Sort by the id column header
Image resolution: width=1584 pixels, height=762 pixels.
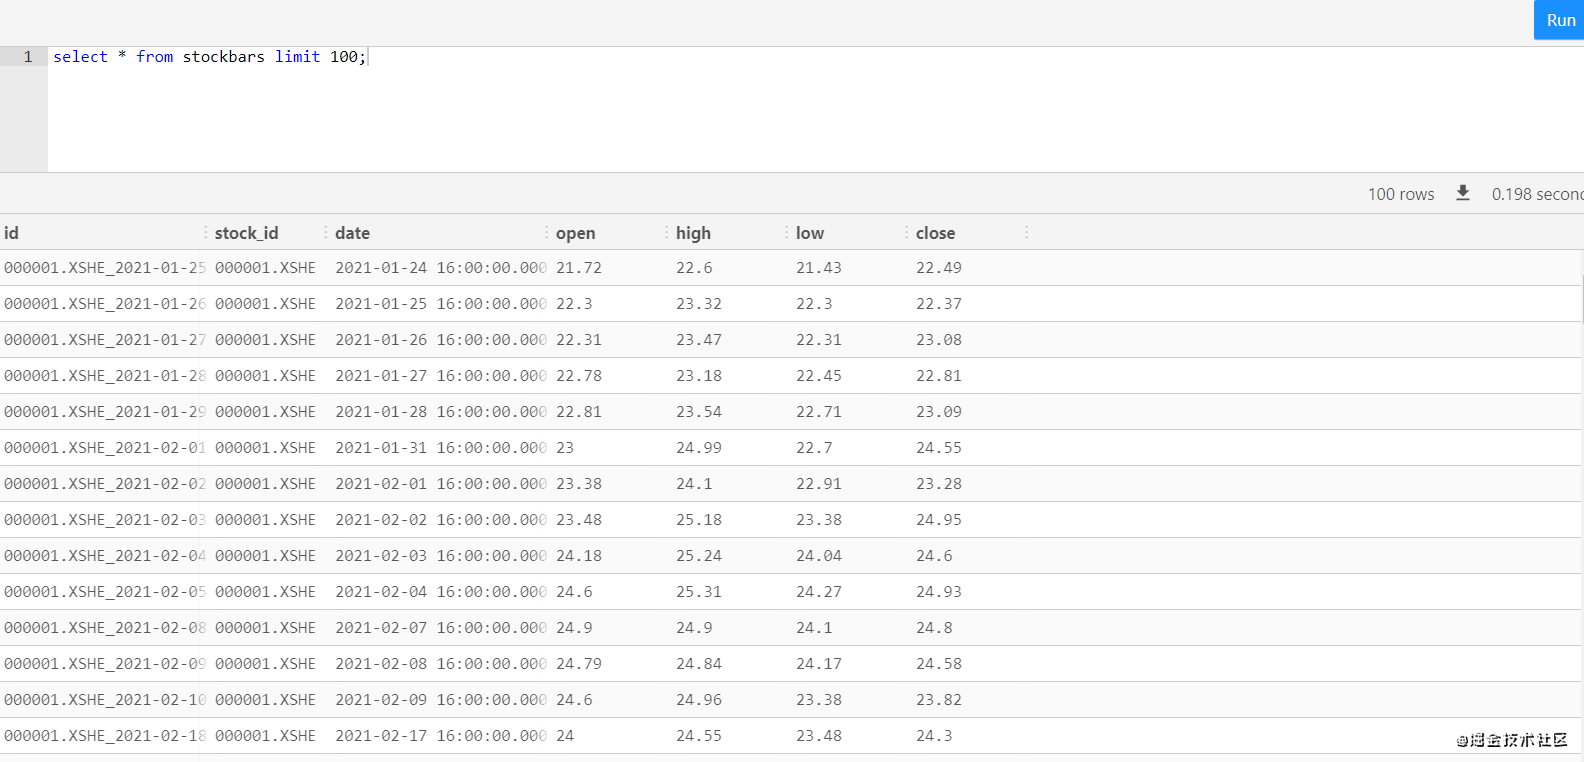12,233
